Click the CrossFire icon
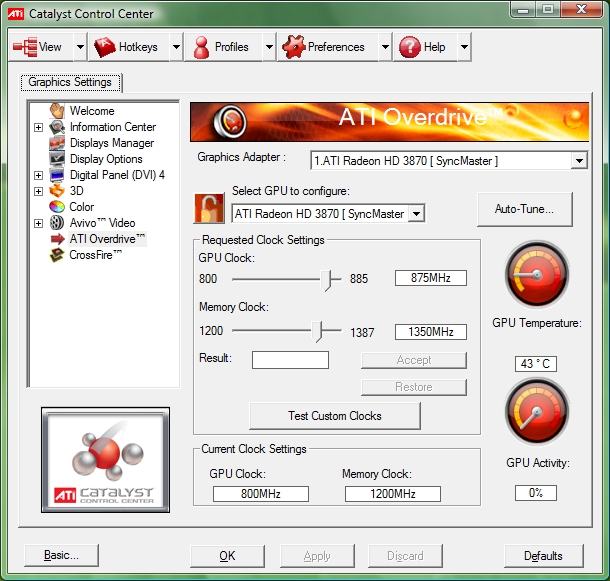Image resolution: width=610 pixels, height=581 pixels. click(57, 255)
